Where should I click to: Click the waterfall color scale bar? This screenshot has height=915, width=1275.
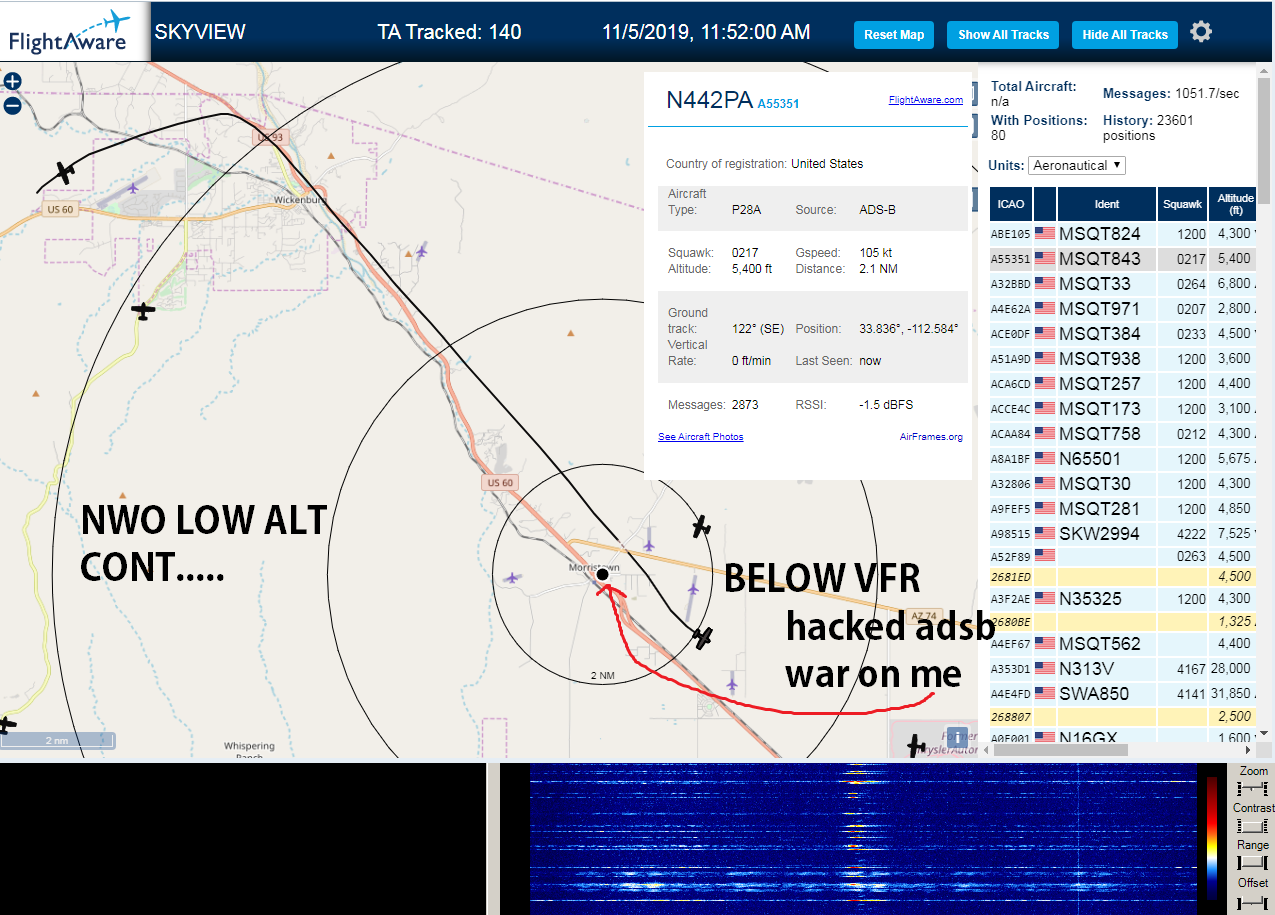pos(1213,838)
